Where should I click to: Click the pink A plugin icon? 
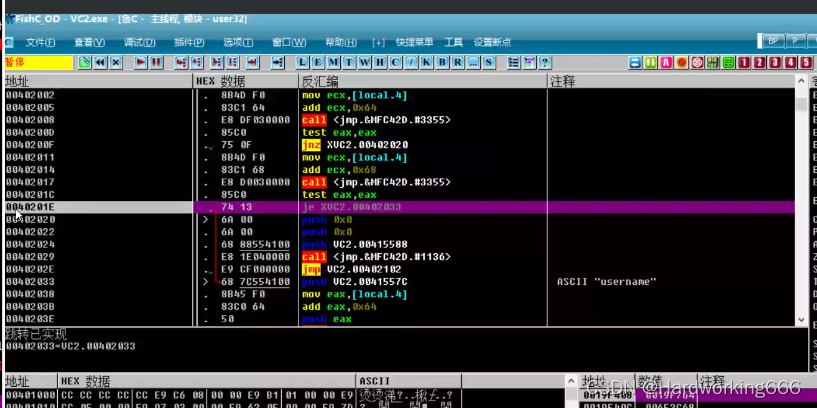click(666, 63)
